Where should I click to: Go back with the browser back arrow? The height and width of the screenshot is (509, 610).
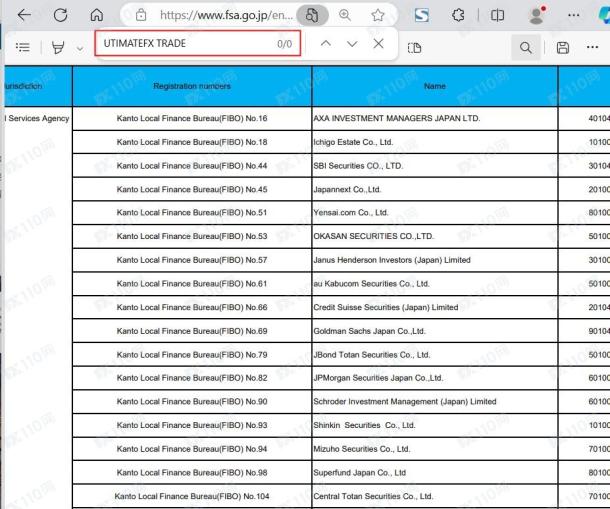pyautogui.click(x=24, y=15)
